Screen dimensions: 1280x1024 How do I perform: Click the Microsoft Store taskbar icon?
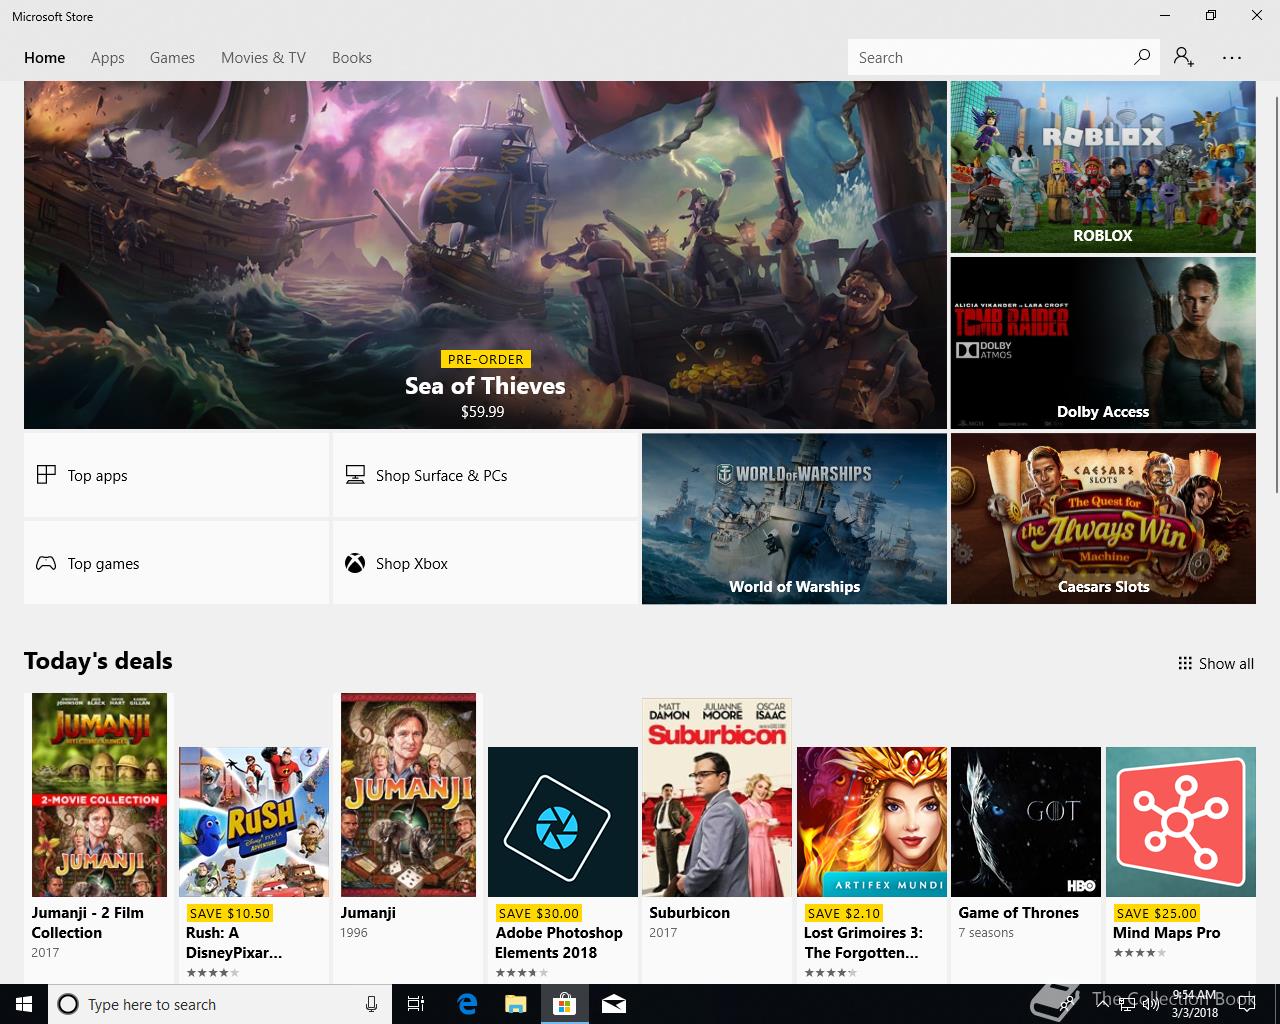pos(564,1004)
